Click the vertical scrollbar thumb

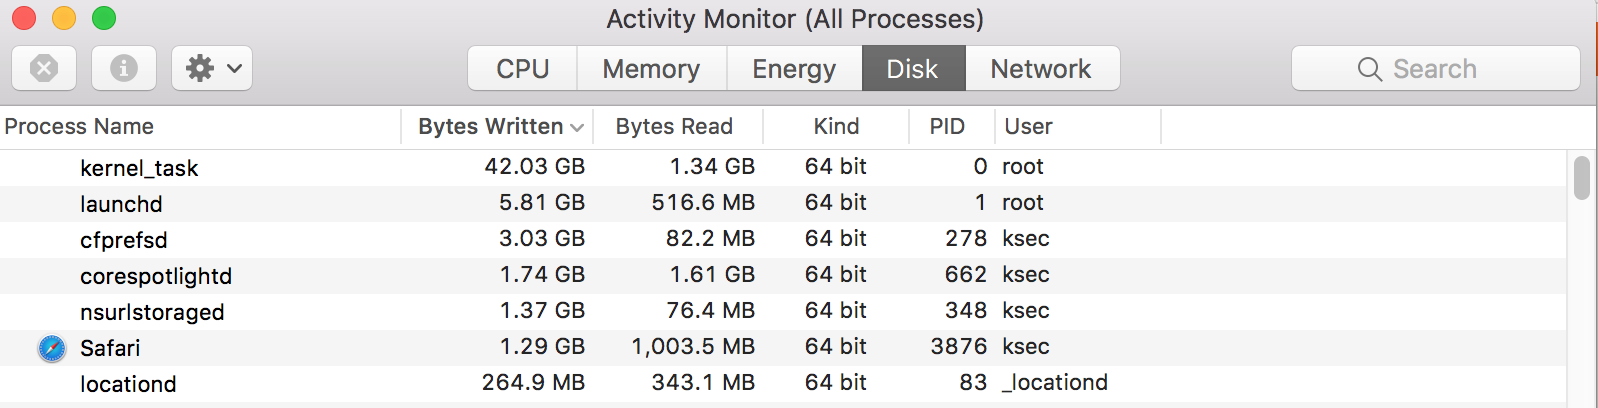[x=1581, y=178]
